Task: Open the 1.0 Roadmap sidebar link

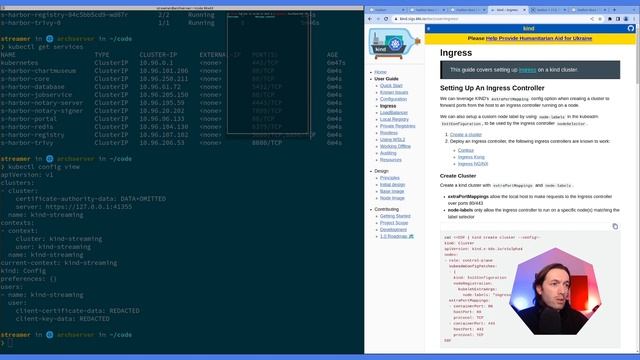Action: coord(397,236)
